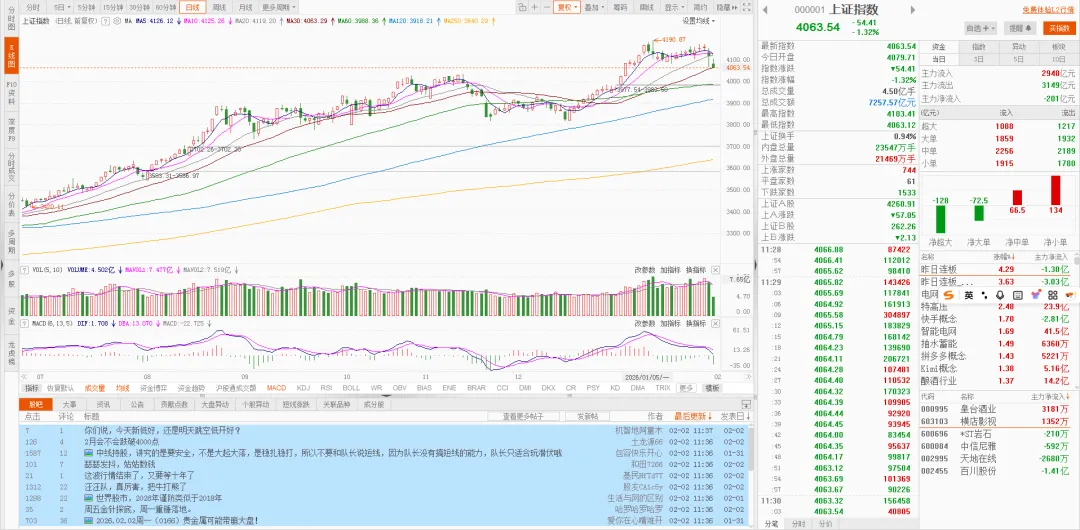Select 3日 funds period tab

pyautogui.click(x=978, y=59)
